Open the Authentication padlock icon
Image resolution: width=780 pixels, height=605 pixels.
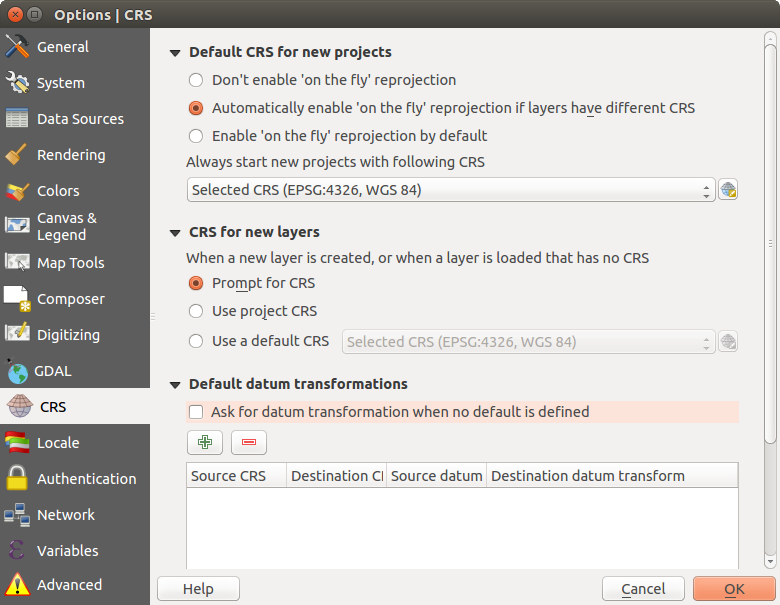[x=17, y=479]
